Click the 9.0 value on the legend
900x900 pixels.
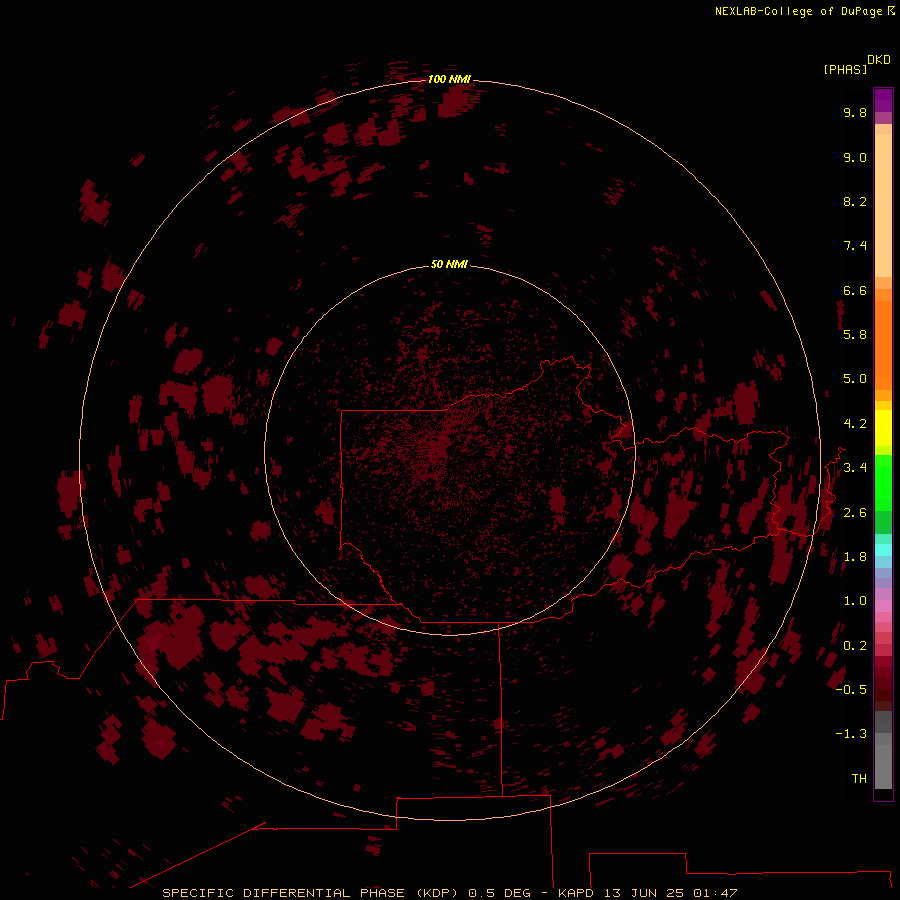[855, 157]
